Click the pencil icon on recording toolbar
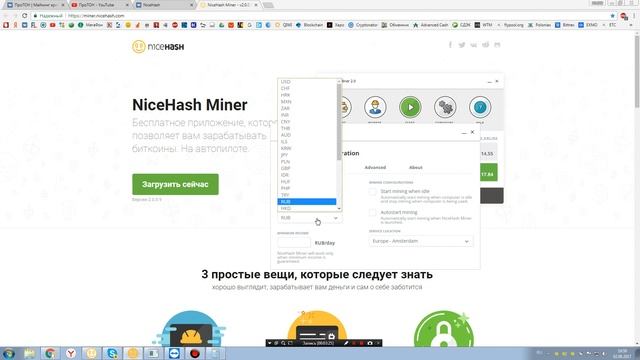Screen dimensions: 640x360 tap(346, 343)
